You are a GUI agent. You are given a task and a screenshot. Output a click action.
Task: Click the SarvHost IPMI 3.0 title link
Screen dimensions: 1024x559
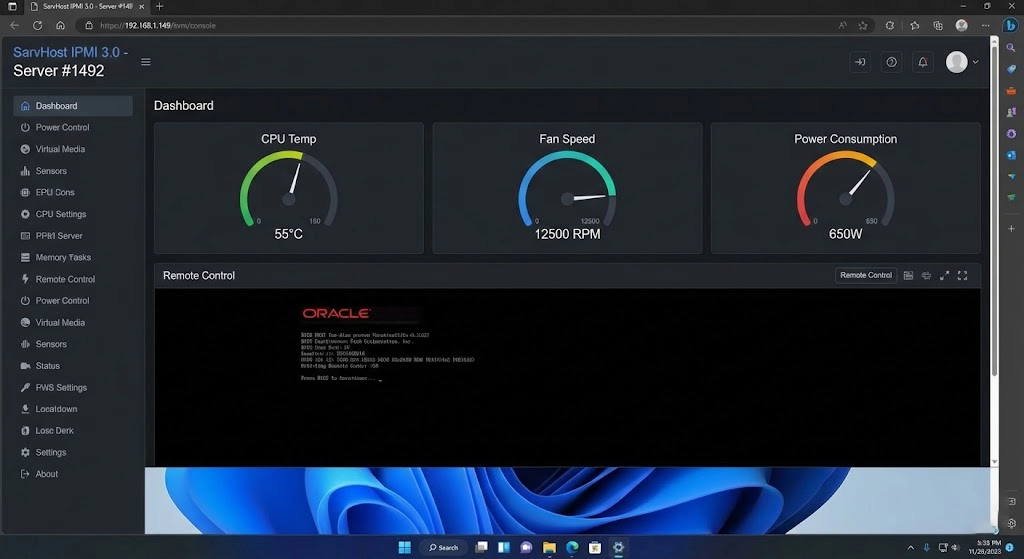(71, 52)
